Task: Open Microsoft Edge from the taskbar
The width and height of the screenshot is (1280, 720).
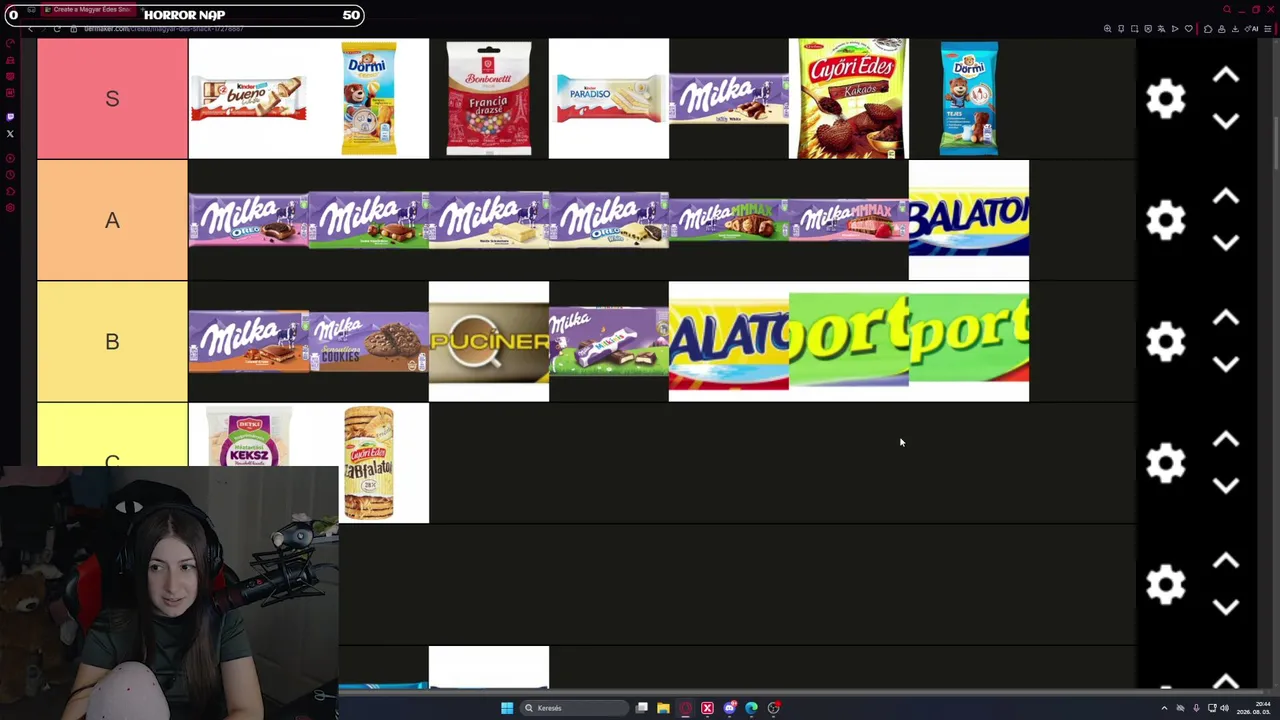Action: coord(751,708)
